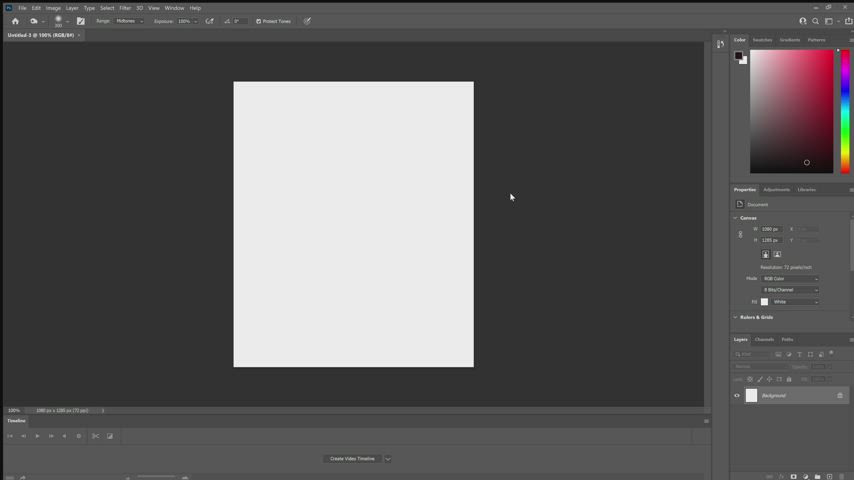The height and width of the screenshot is (480, 854).
Task: Open the Range Midtones dropdown
Action: click(129, 21)
